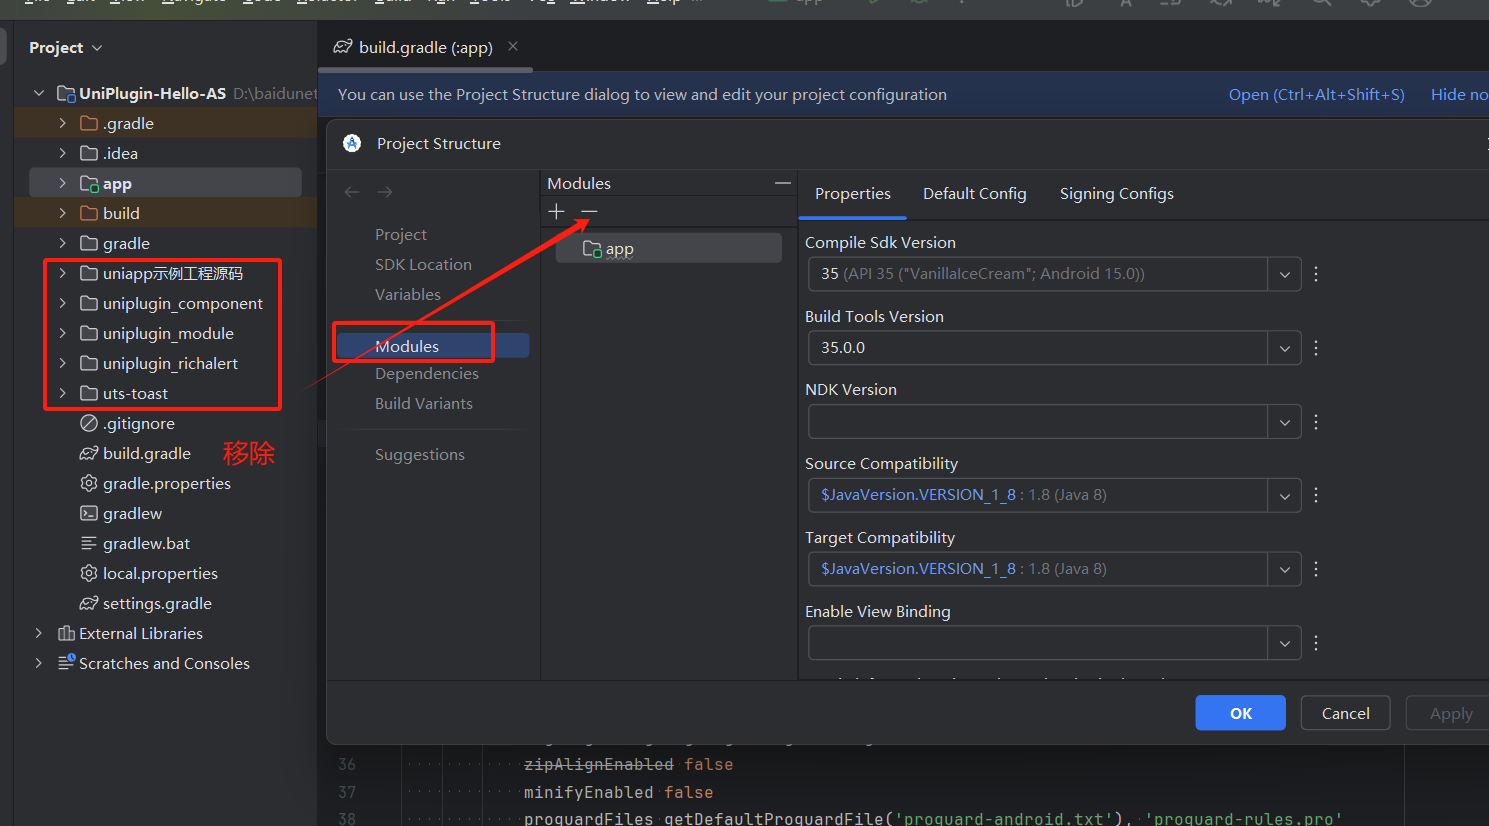This screenshot has width=1489, height=826.
Task: Open build.gradle in the project tree
Action: tap(135, 453)
